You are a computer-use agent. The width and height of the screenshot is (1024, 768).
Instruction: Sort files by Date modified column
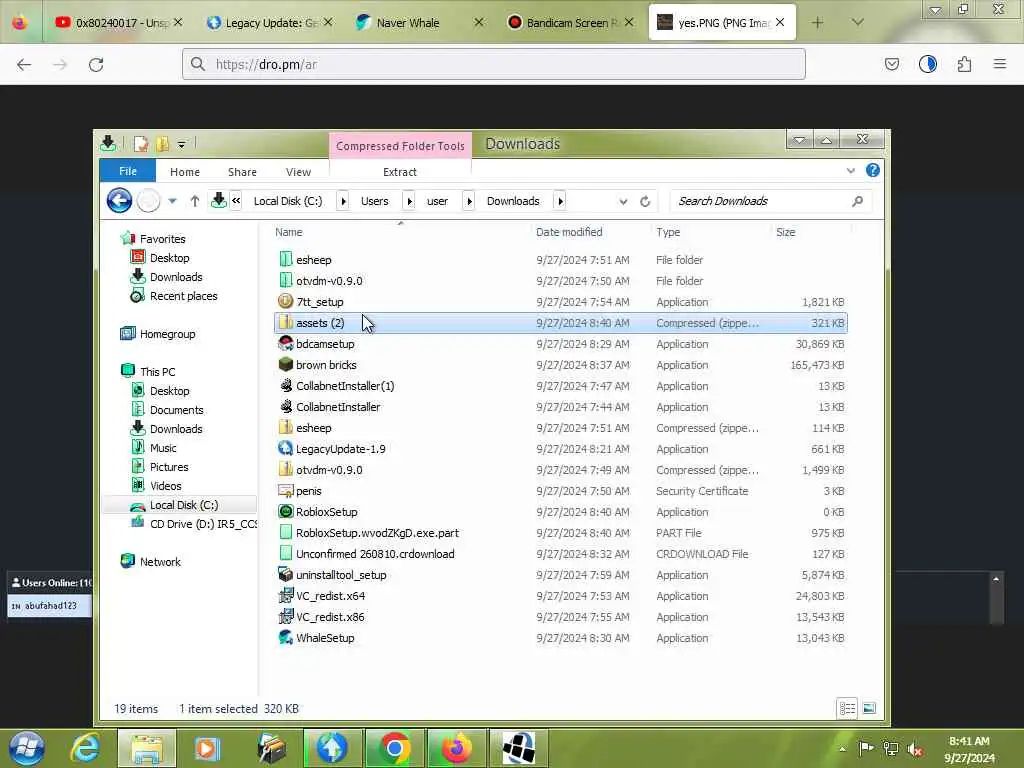tap(569, 232)
